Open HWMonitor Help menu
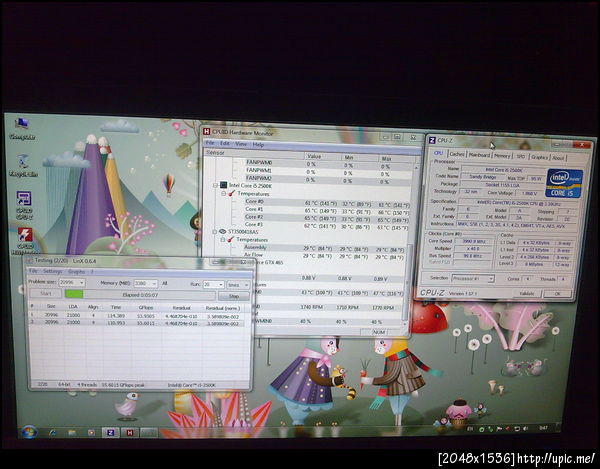 tap(258, 145)
